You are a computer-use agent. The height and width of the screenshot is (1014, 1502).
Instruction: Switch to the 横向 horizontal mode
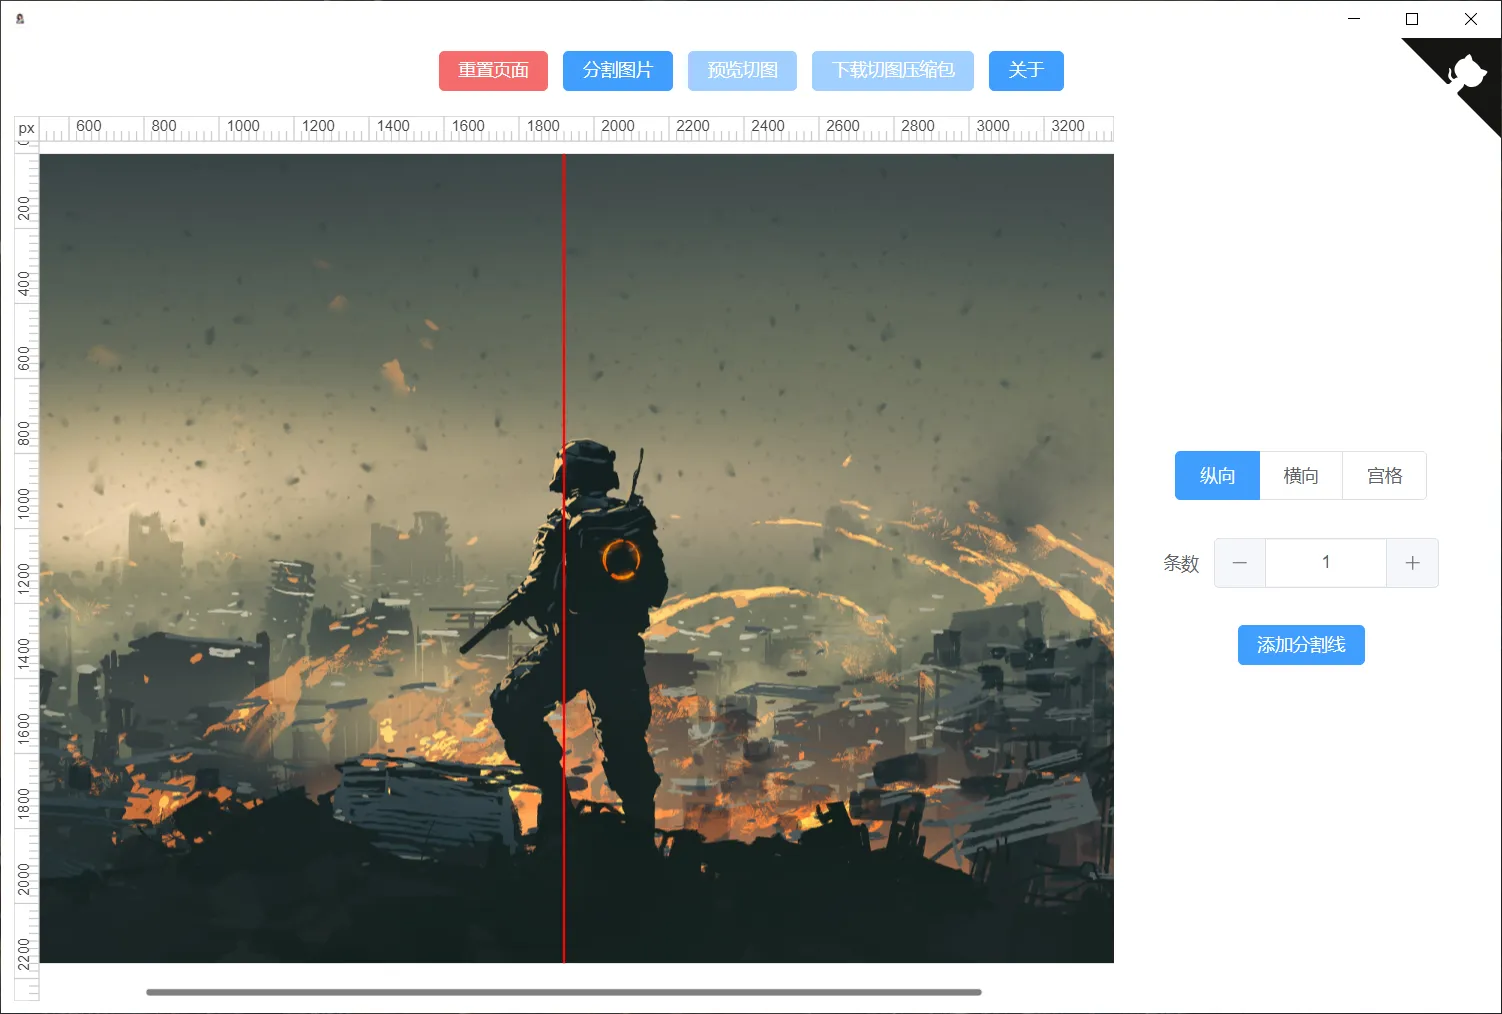pyautogui.click(x=1301, y=476)
